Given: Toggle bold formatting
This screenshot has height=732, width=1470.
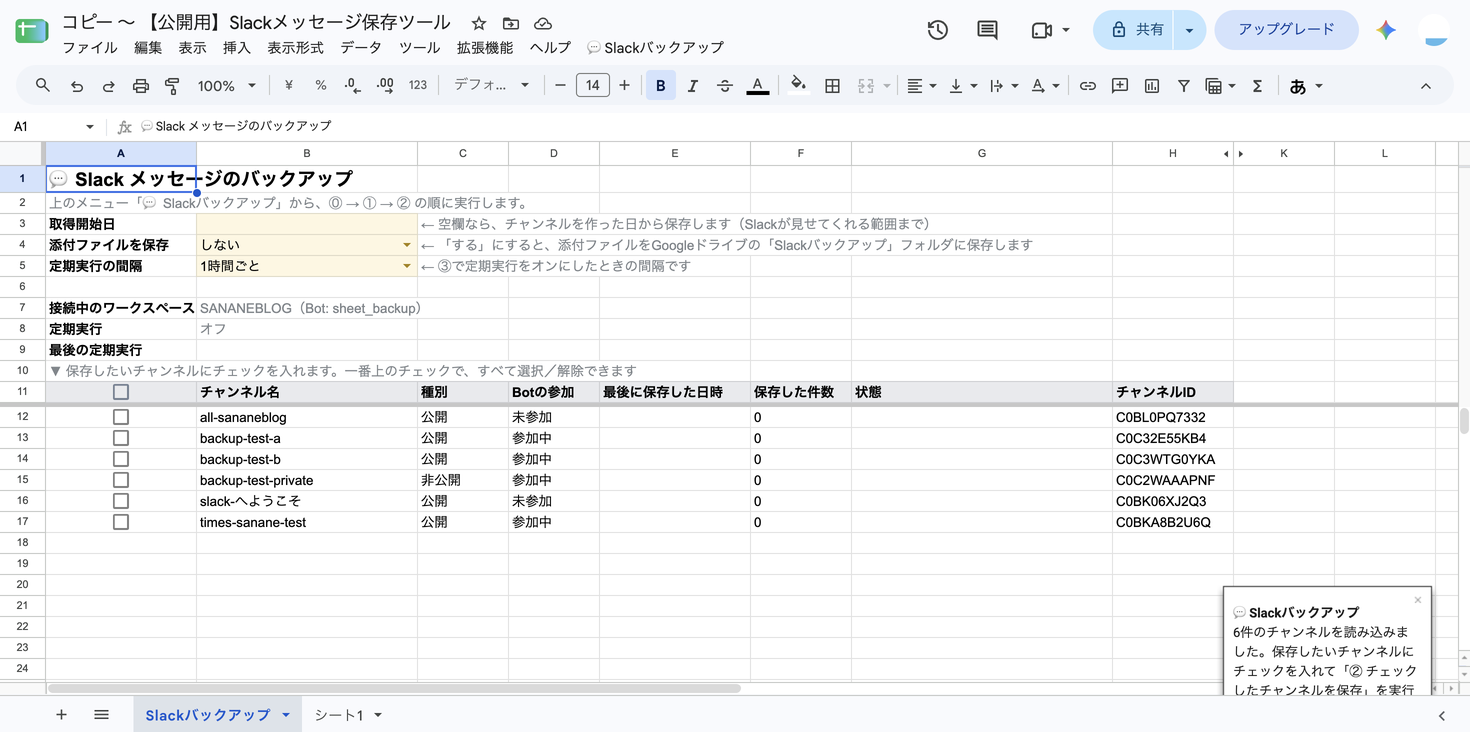Looking at the screenshot, I should (x=660, y=86).
